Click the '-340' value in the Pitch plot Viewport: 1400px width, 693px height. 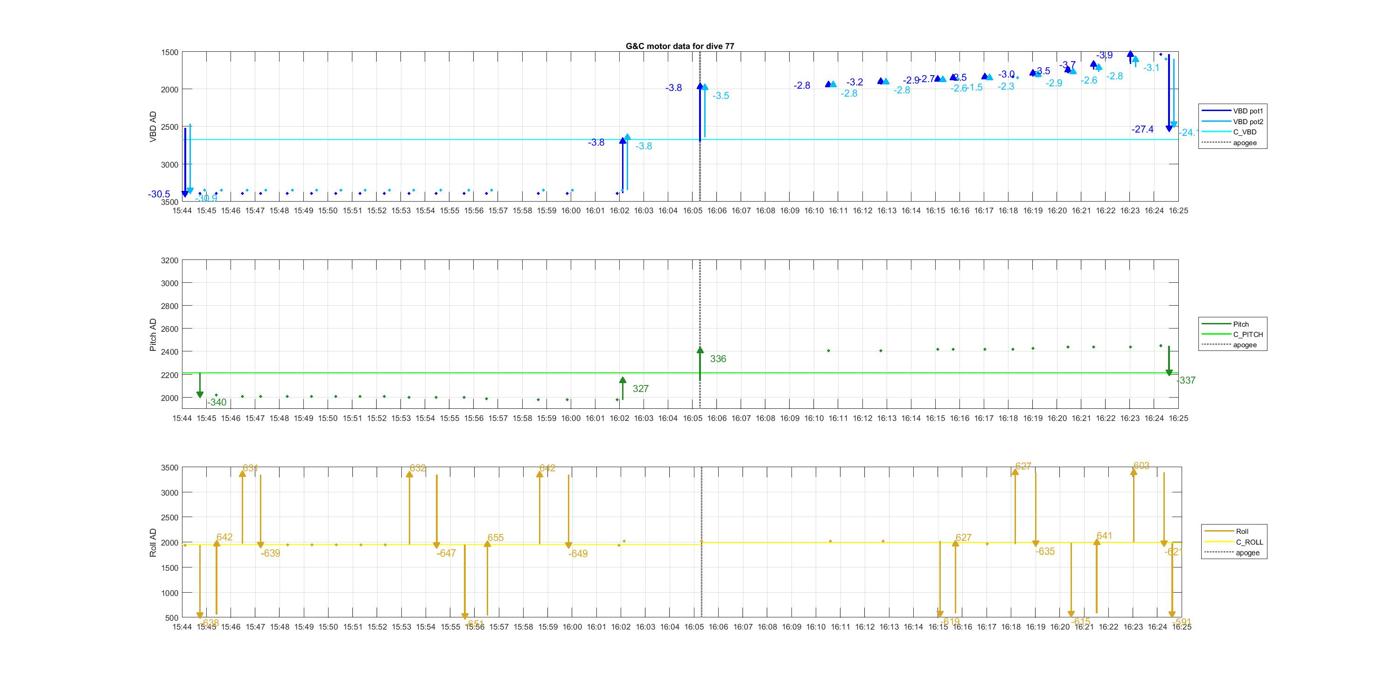(216, 403)
